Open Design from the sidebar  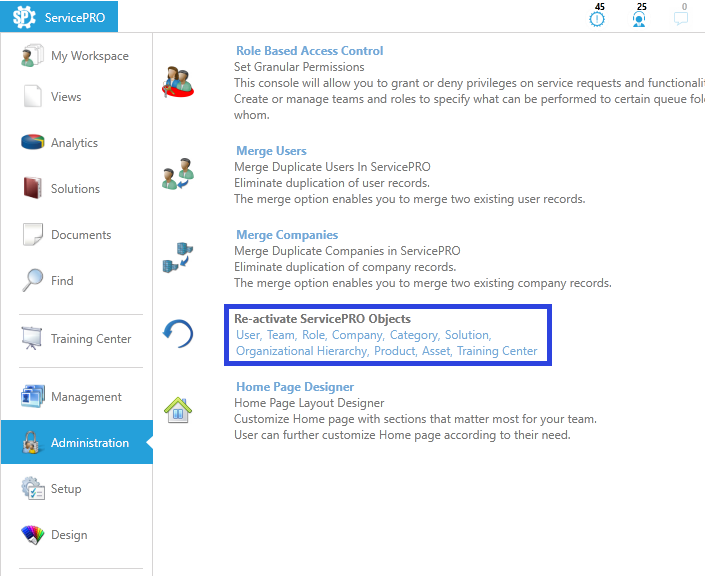click(x=69, y=535)
